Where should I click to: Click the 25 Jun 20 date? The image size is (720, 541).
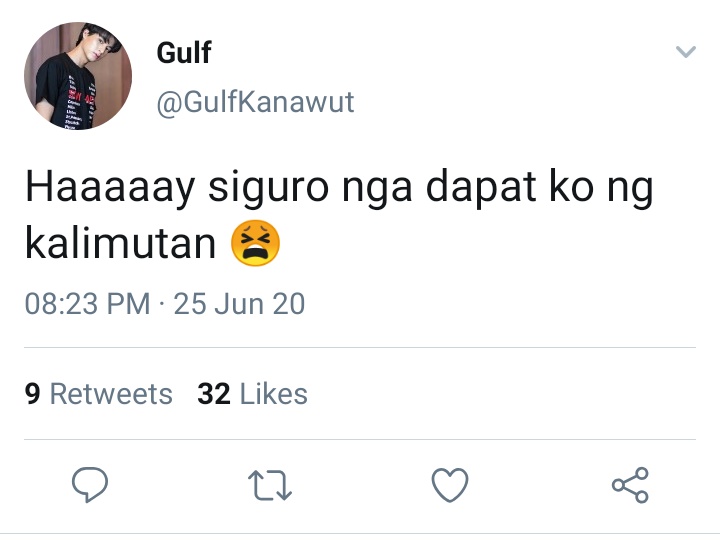(239, 304)
